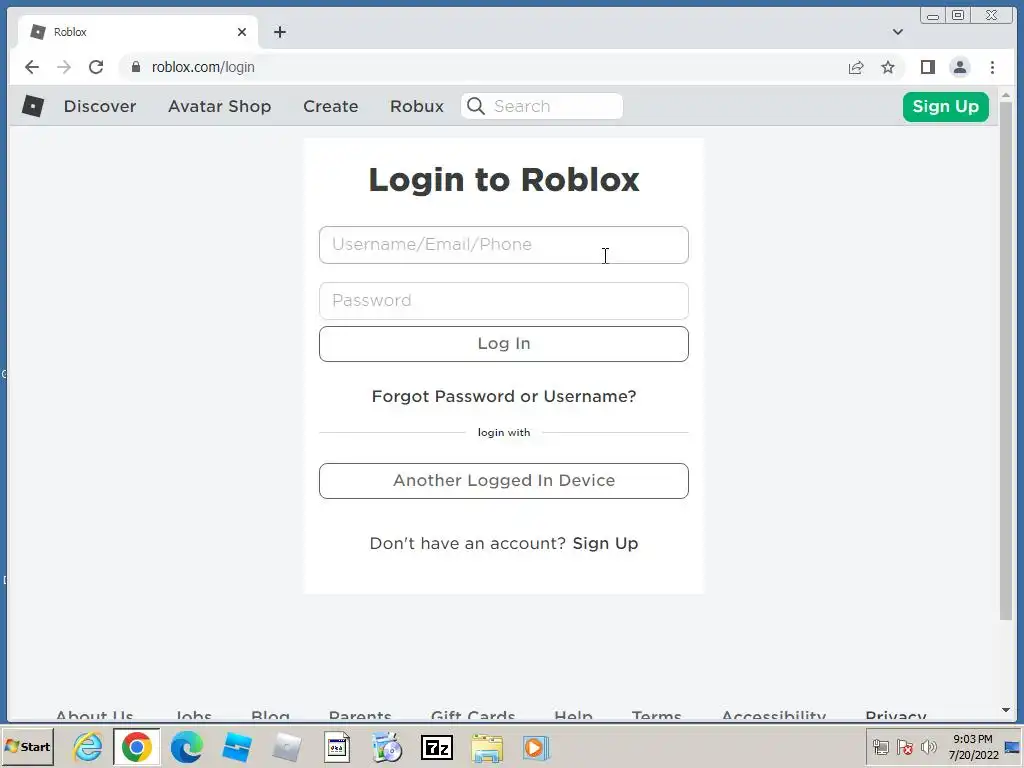Open the document window taskbar icon

pos(337,747)
